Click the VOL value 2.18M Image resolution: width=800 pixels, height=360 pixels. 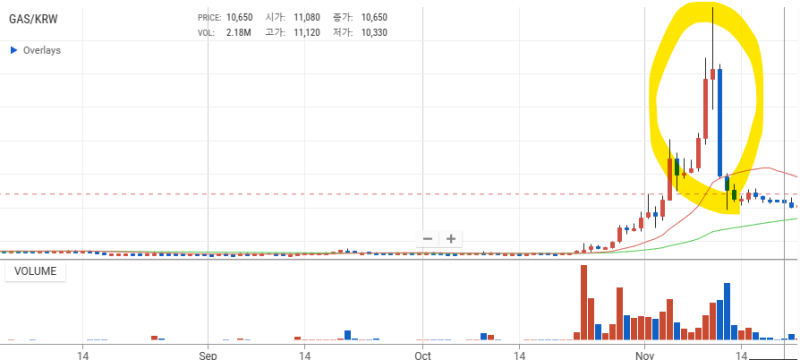click(239, 33)
